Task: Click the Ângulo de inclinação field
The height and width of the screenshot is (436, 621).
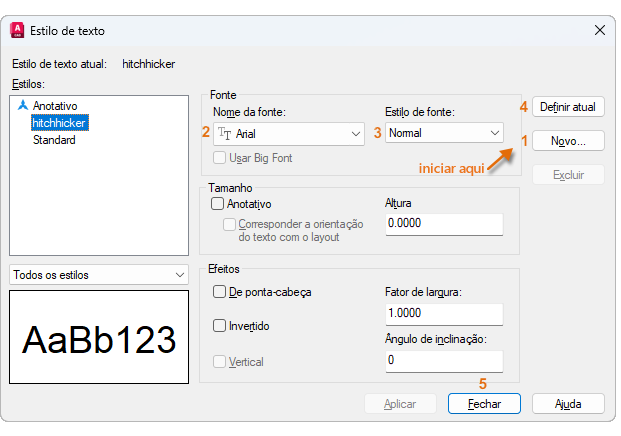Action: 443,360
